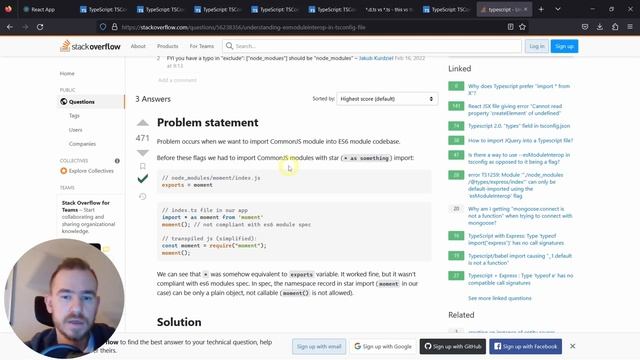Open the About menu item
Image resolution: width=640 pixels, height=360 pixels.
click(x=138, y=46)
